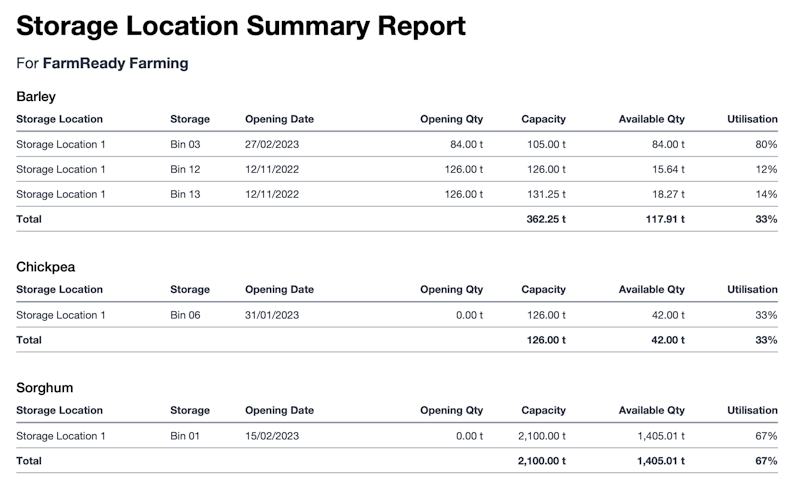
Task: Click the 31/01/2023 opening date
Action: [272, 315]
